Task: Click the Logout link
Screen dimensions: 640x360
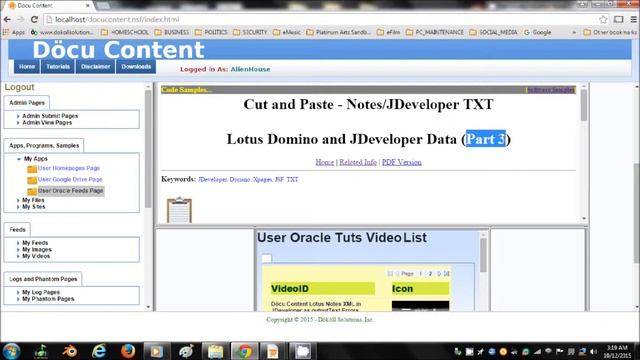Action: (19, 87)
